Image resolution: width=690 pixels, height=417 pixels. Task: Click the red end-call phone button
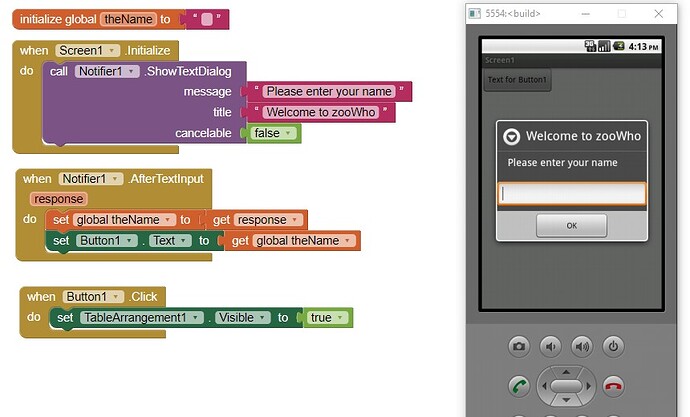click(613, 386)
